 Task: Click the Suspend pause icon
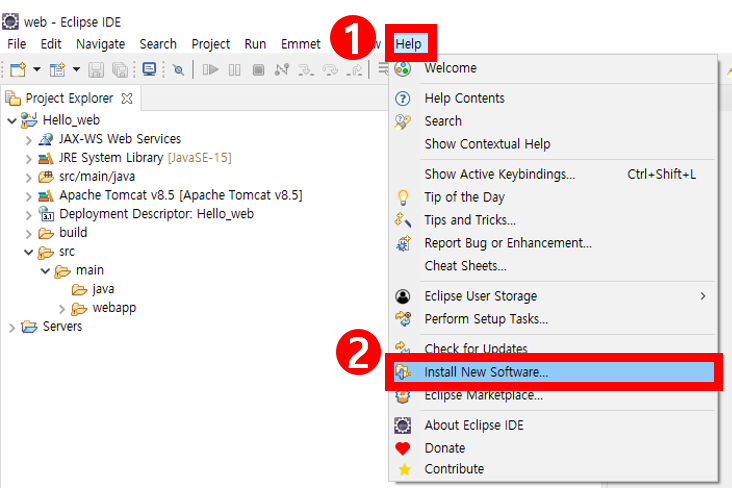point(234,70)
